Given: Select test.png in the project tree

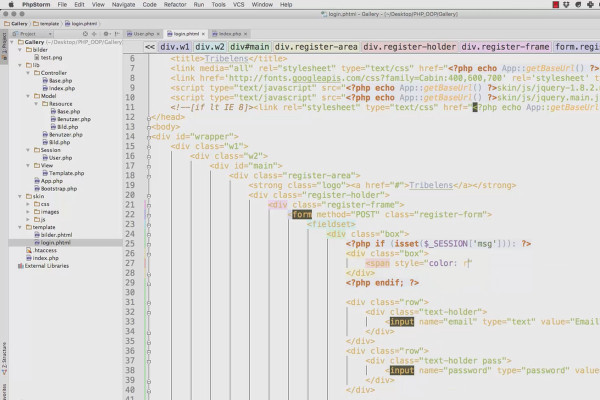Looking at the screenshot, I should click(x=48, y=57).
